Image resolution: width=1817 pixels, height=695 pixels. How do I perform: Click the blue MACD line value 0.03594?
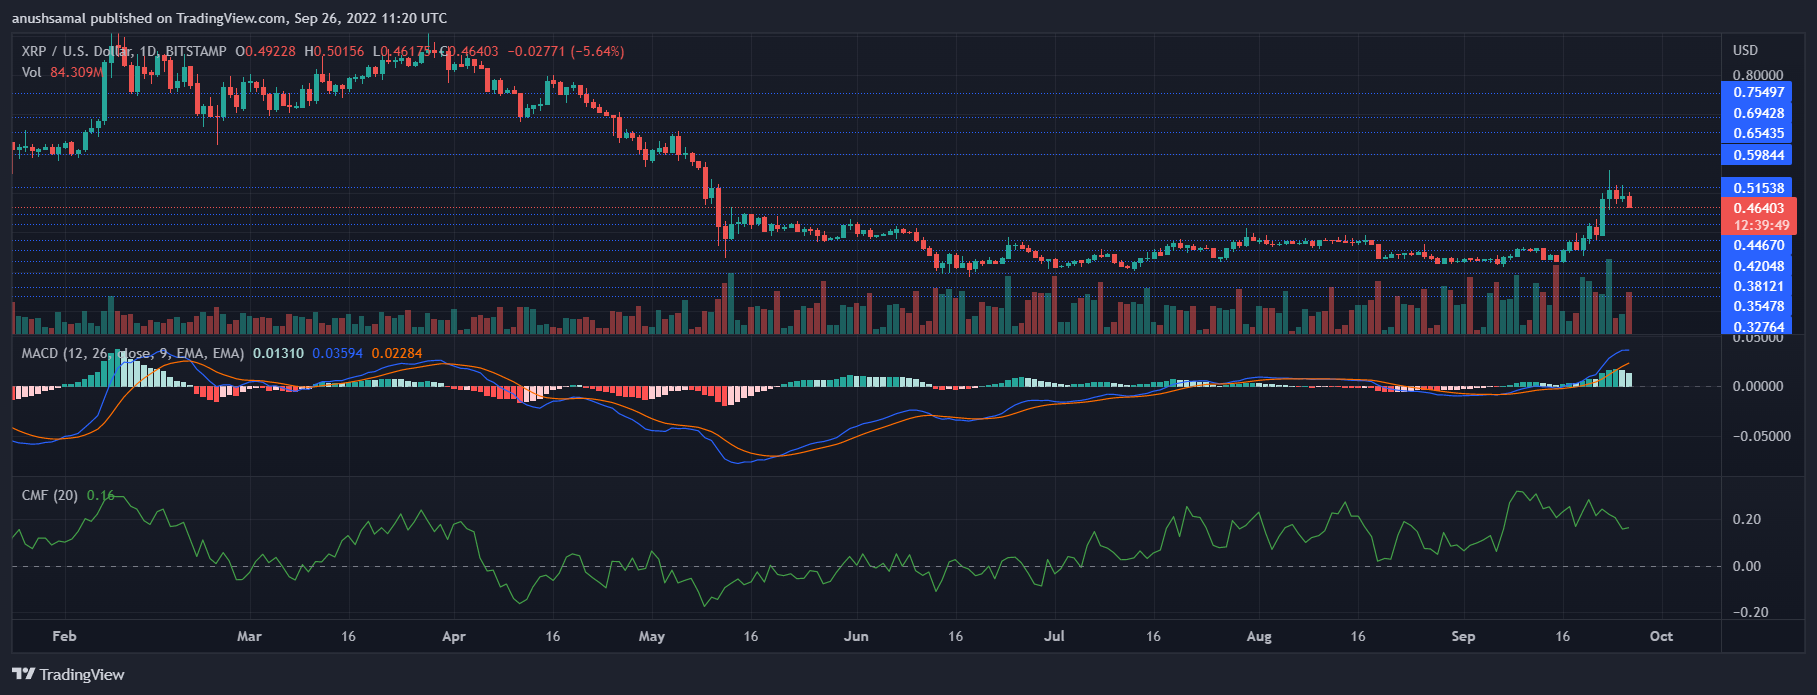coord(338,353)
